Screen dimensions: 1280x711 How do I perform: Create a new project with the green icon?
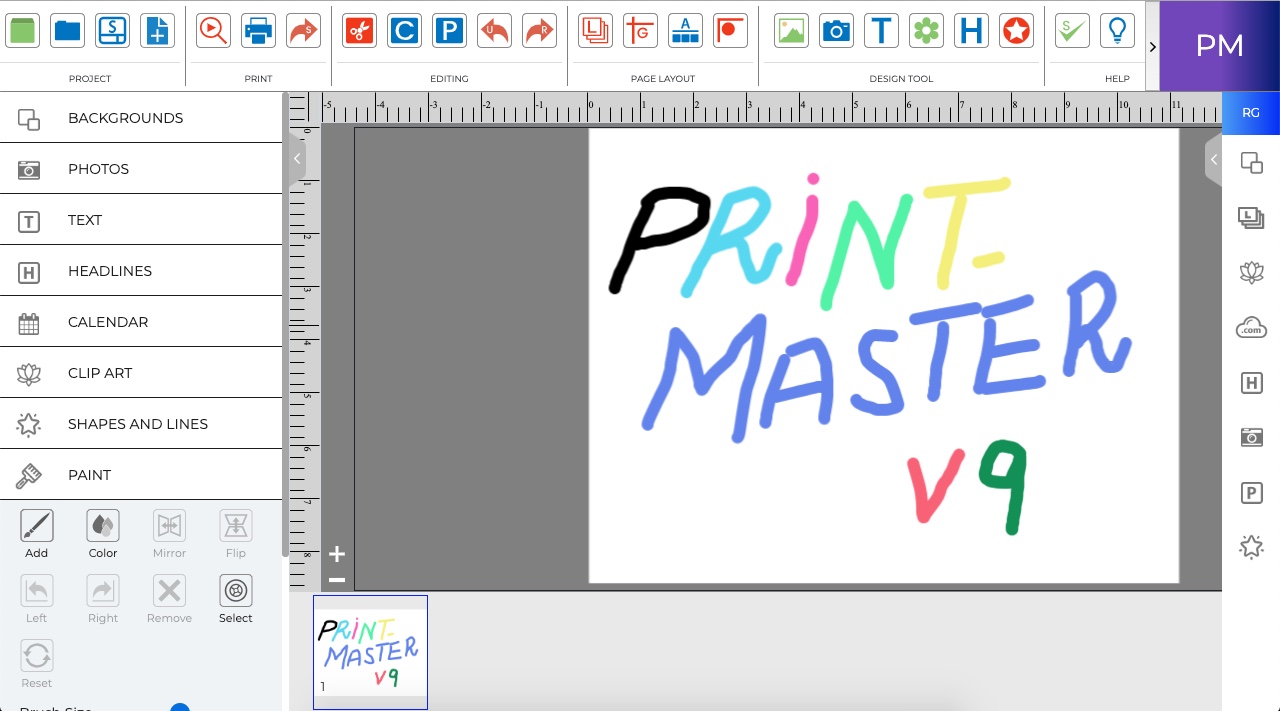click(x=22, y=30)
